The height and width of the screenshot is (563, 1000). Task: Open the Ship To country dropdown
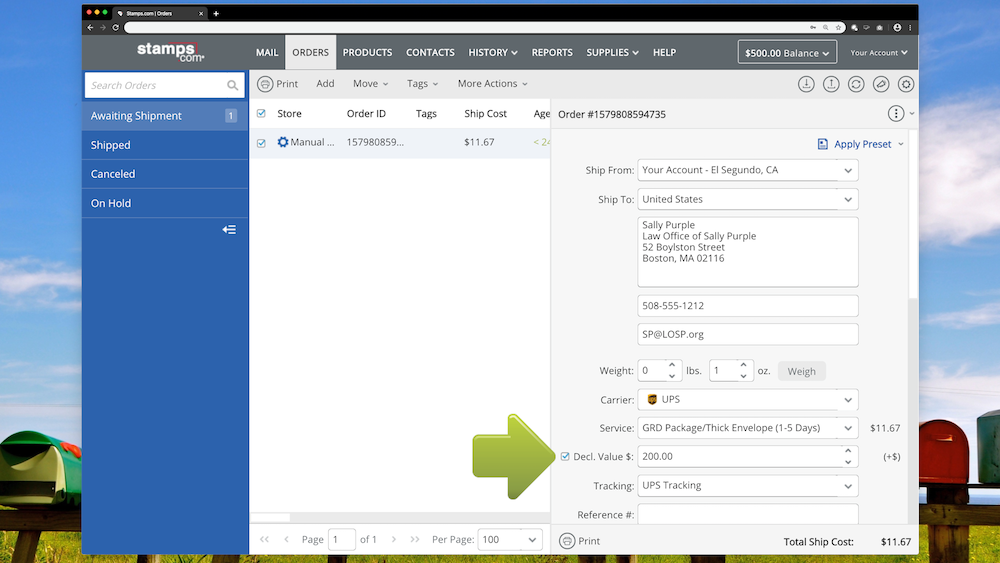[x=848, y=200]
